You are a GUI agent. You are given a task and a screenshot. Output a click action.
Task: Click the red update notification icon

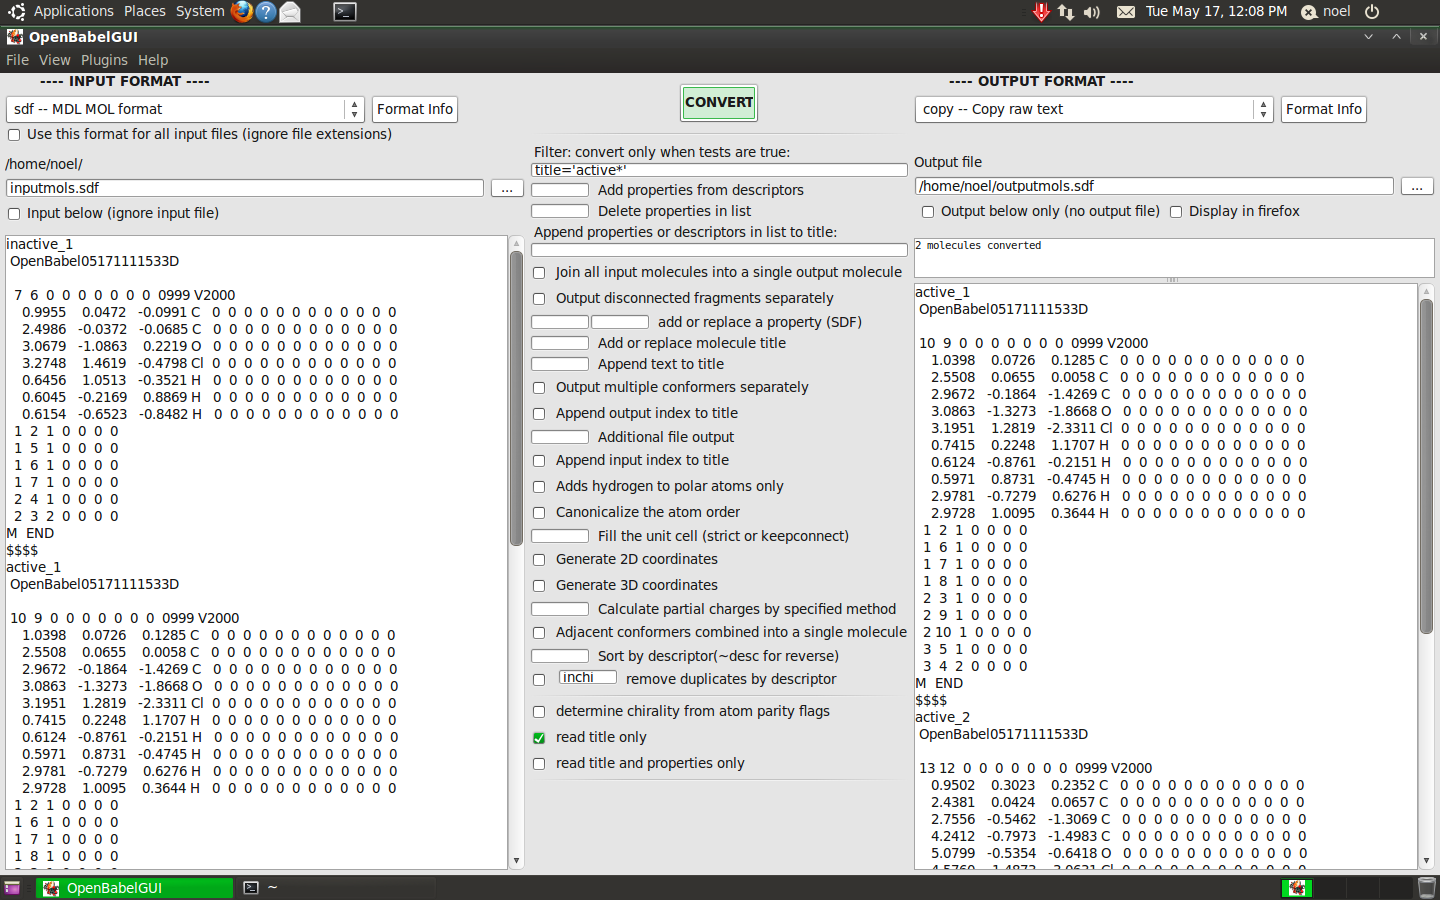pos(1041,12)
